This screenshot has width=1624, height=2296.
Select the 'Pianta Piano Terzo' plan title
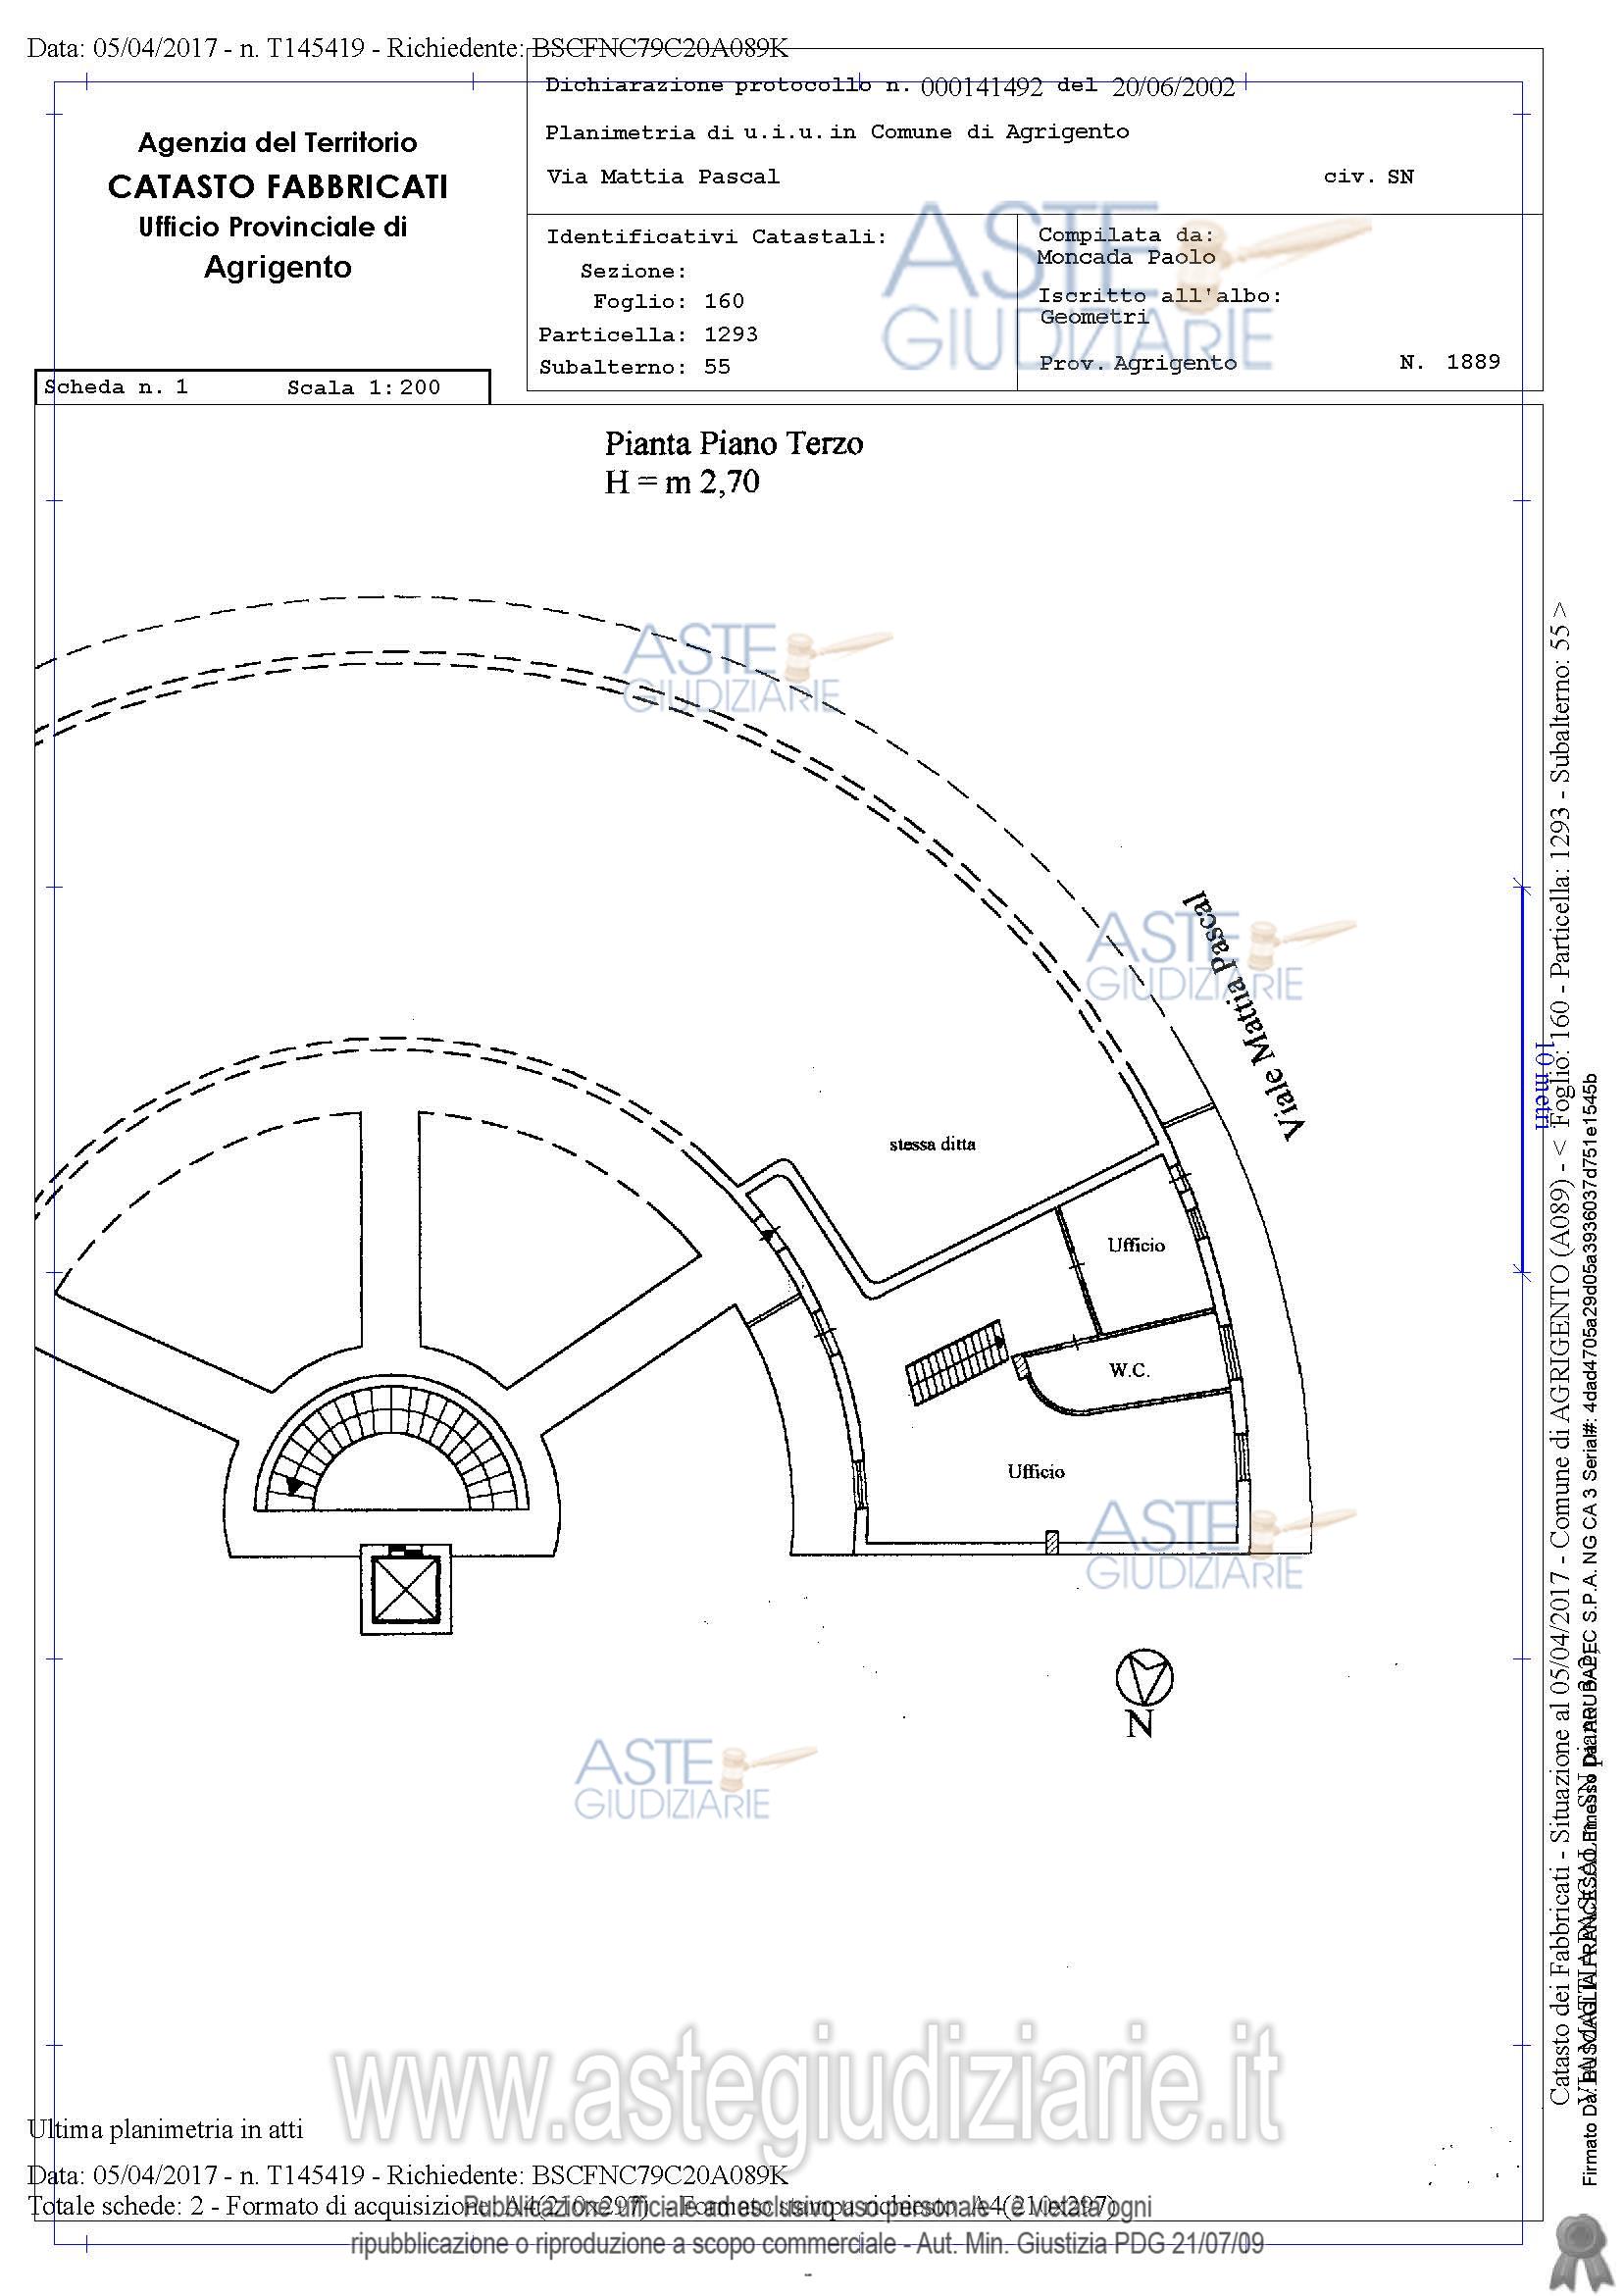pos(734,443)
